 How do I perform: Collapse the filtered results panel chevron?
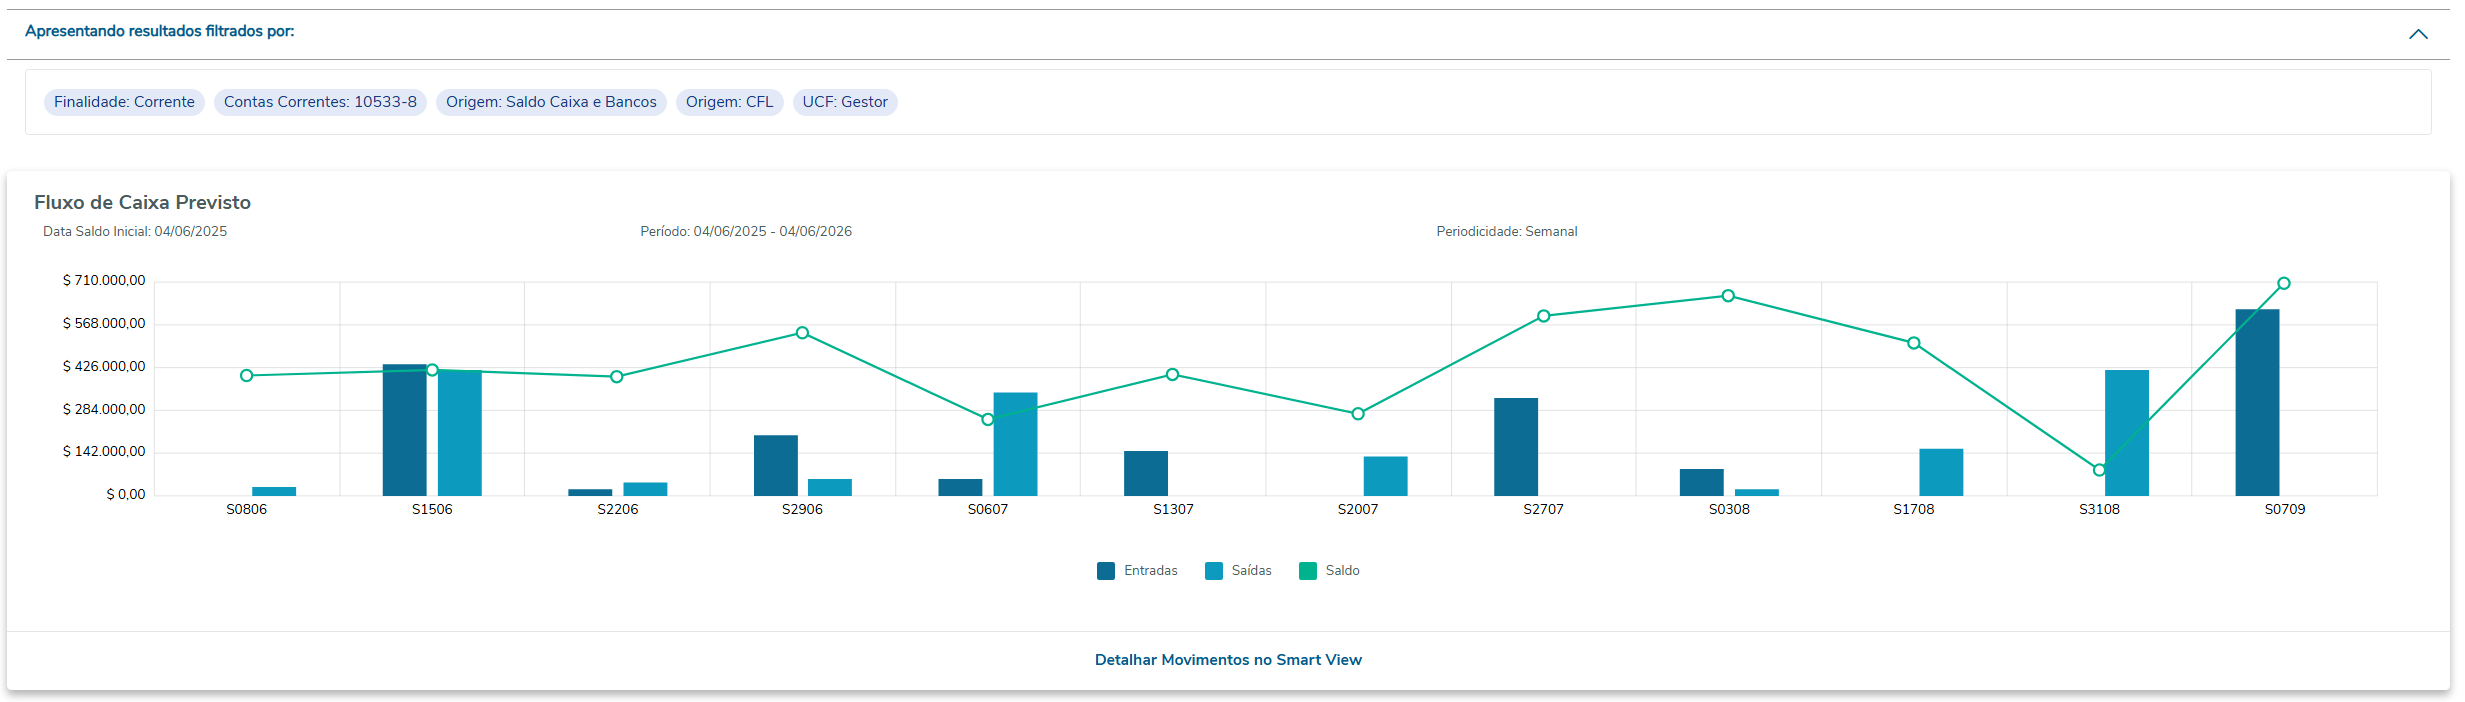(2417, 34)
